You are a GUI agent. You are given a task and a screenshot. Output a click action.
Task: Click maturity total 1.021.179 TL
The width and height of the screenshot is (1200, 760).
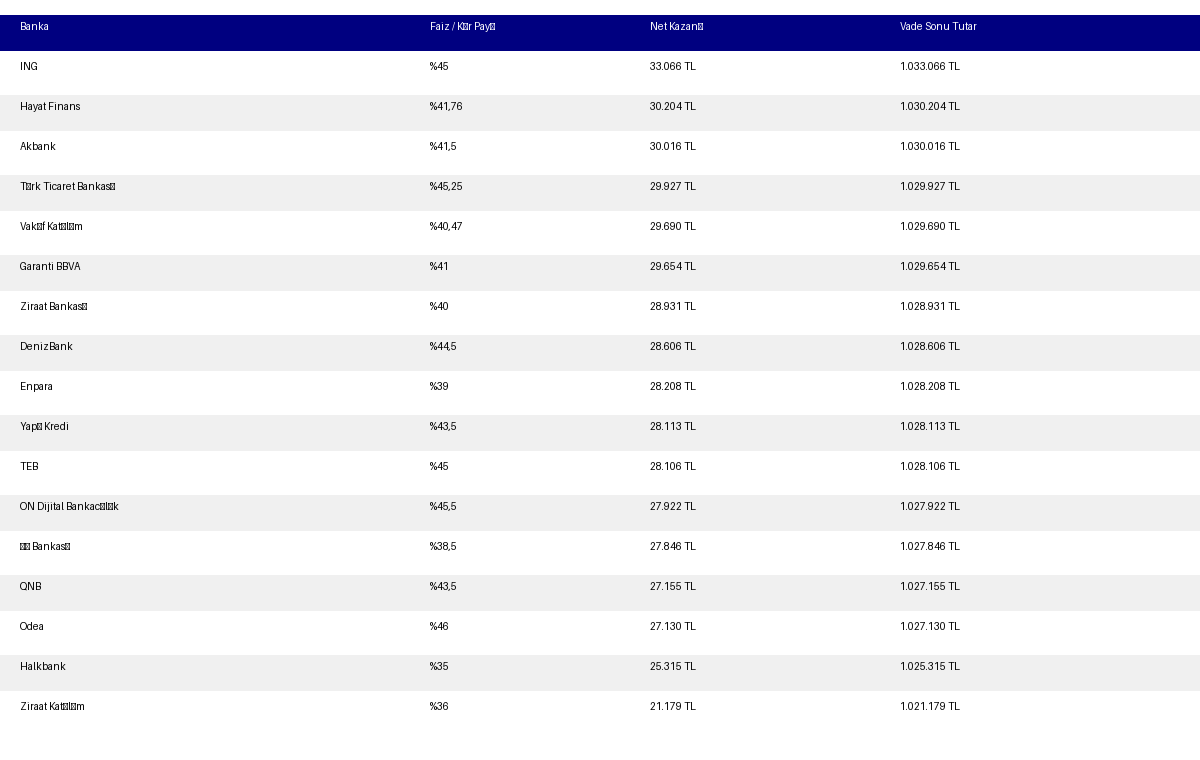(930, 707)
